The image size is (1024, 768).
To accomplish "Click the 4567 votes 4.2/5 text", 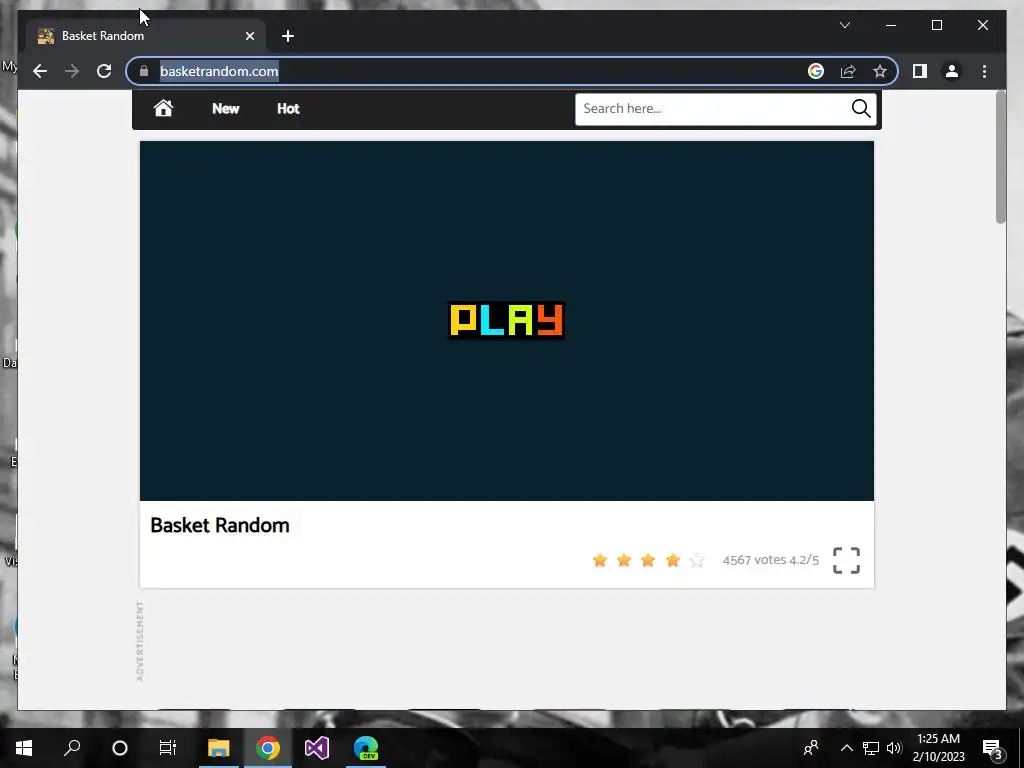I will tap(771, 560).
